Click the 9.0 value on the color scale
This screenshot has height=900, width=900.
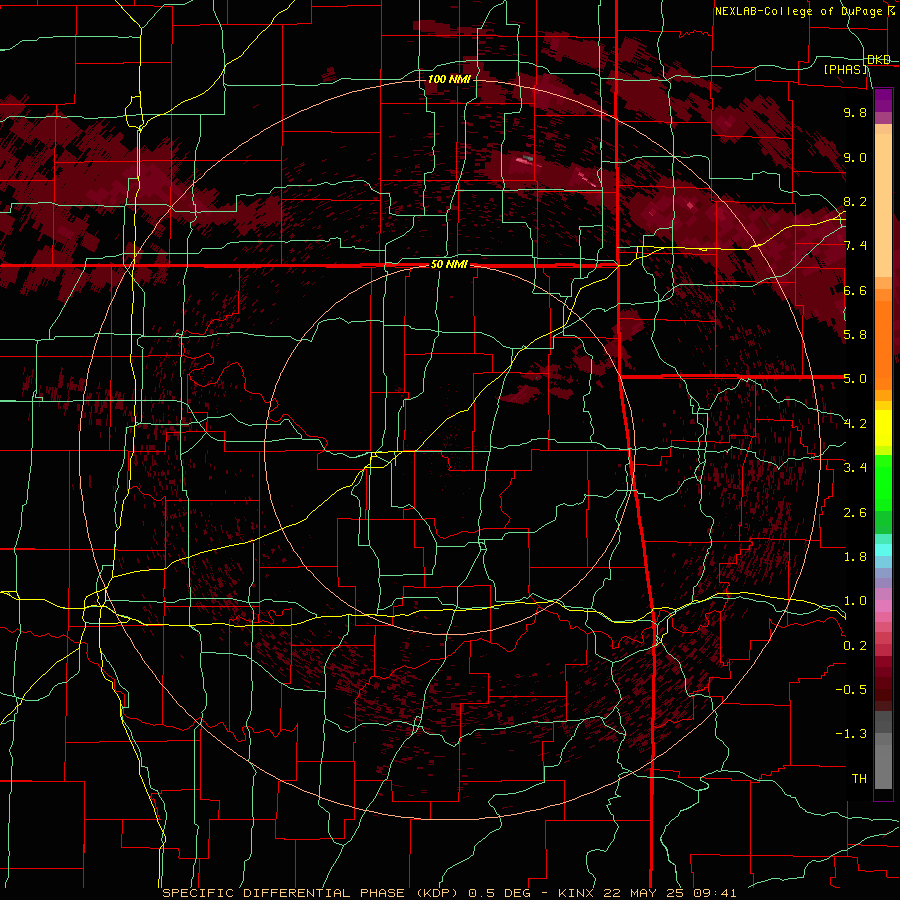pos(855,157)
